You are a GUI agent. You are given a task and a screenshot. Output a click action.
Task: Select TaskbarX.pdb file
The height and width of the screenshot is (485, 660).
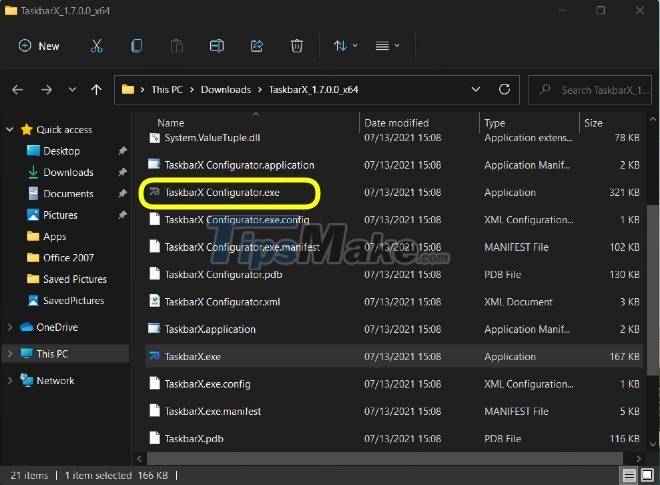click(x=194, y=439)
